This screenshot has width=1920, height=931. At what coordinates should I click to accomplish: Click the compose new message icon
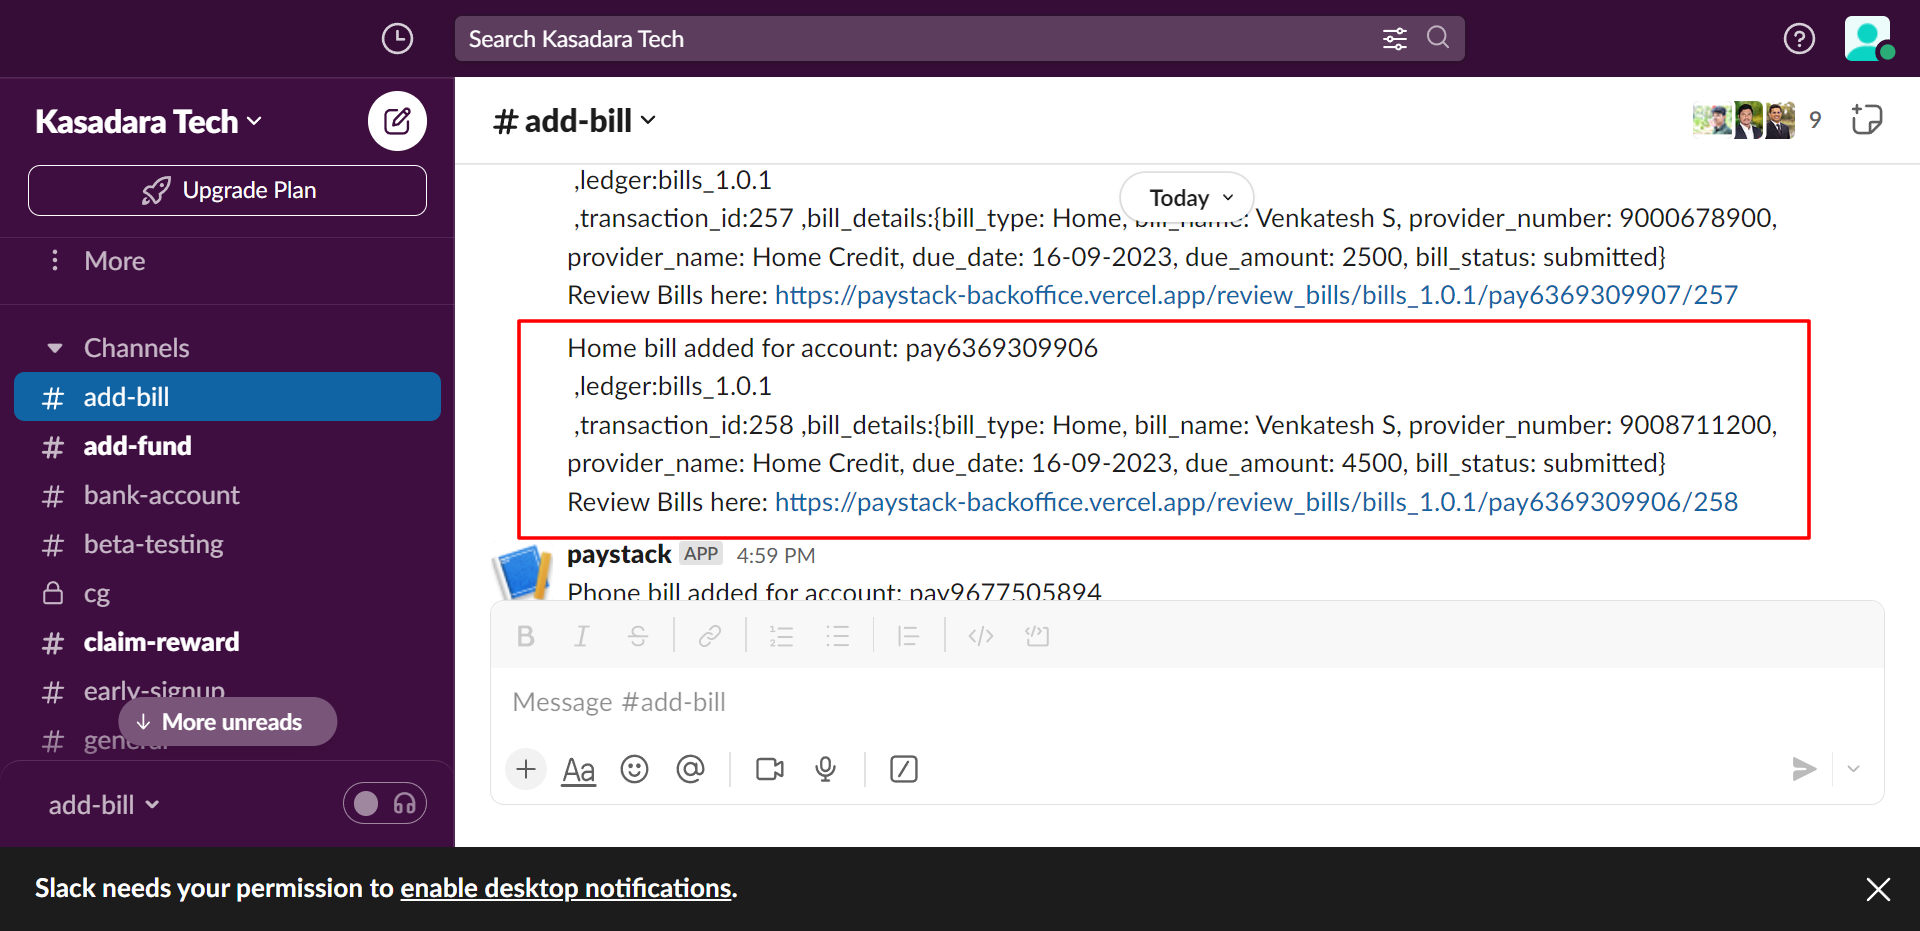coord(397,121)
